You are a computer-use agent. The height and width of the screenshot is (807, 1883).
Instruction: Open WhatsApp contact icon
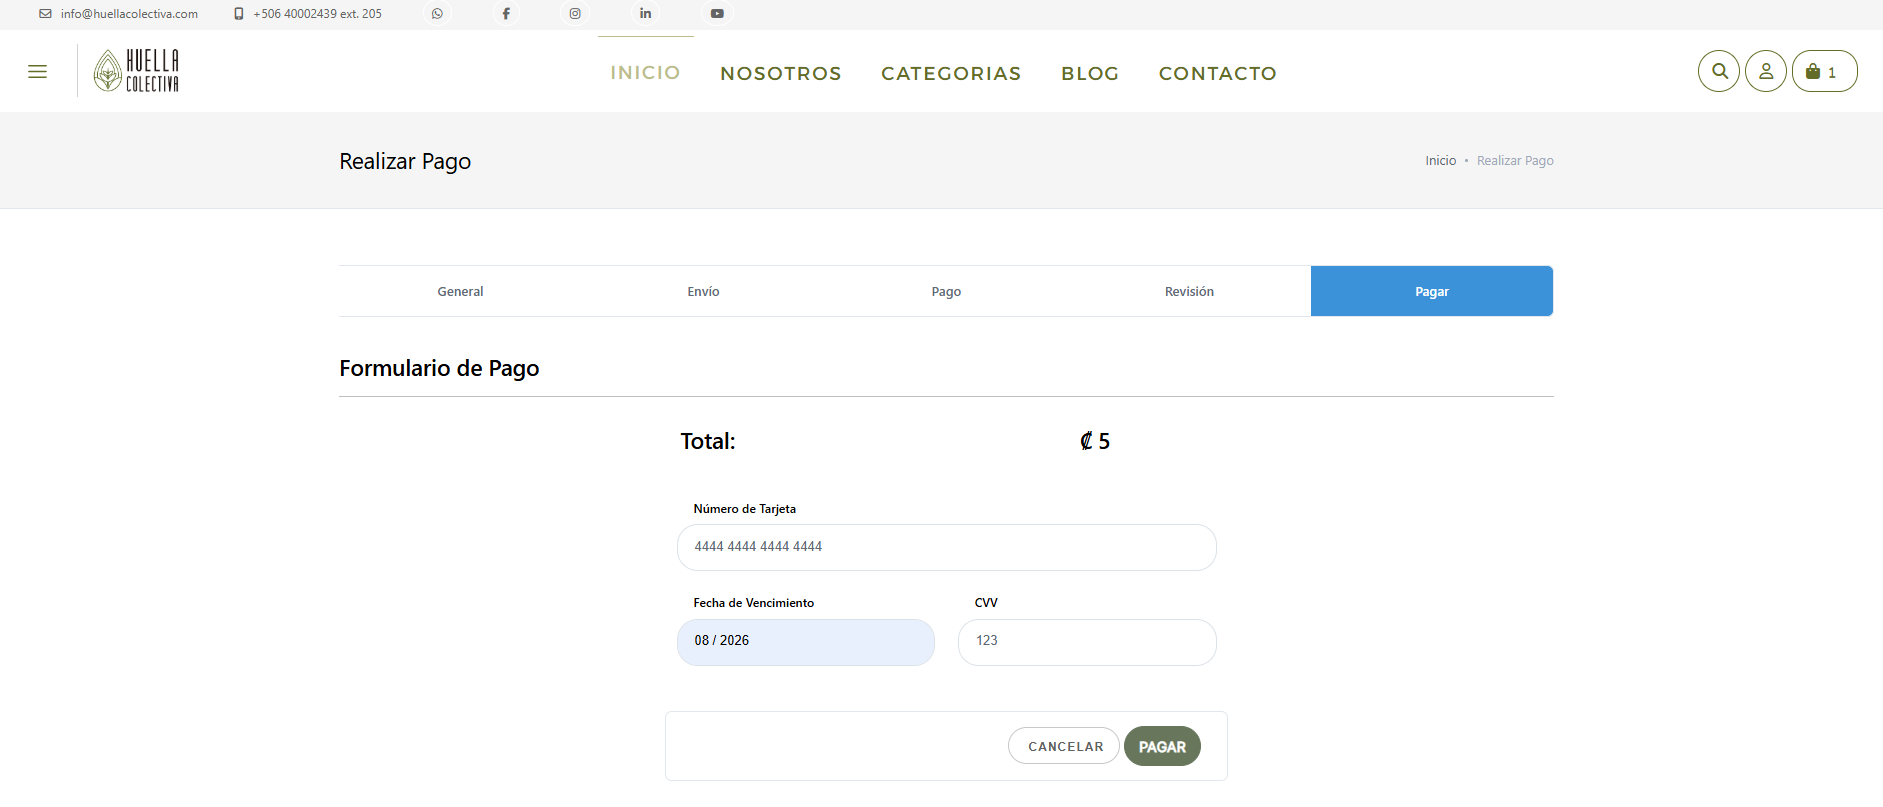(437, 14)
